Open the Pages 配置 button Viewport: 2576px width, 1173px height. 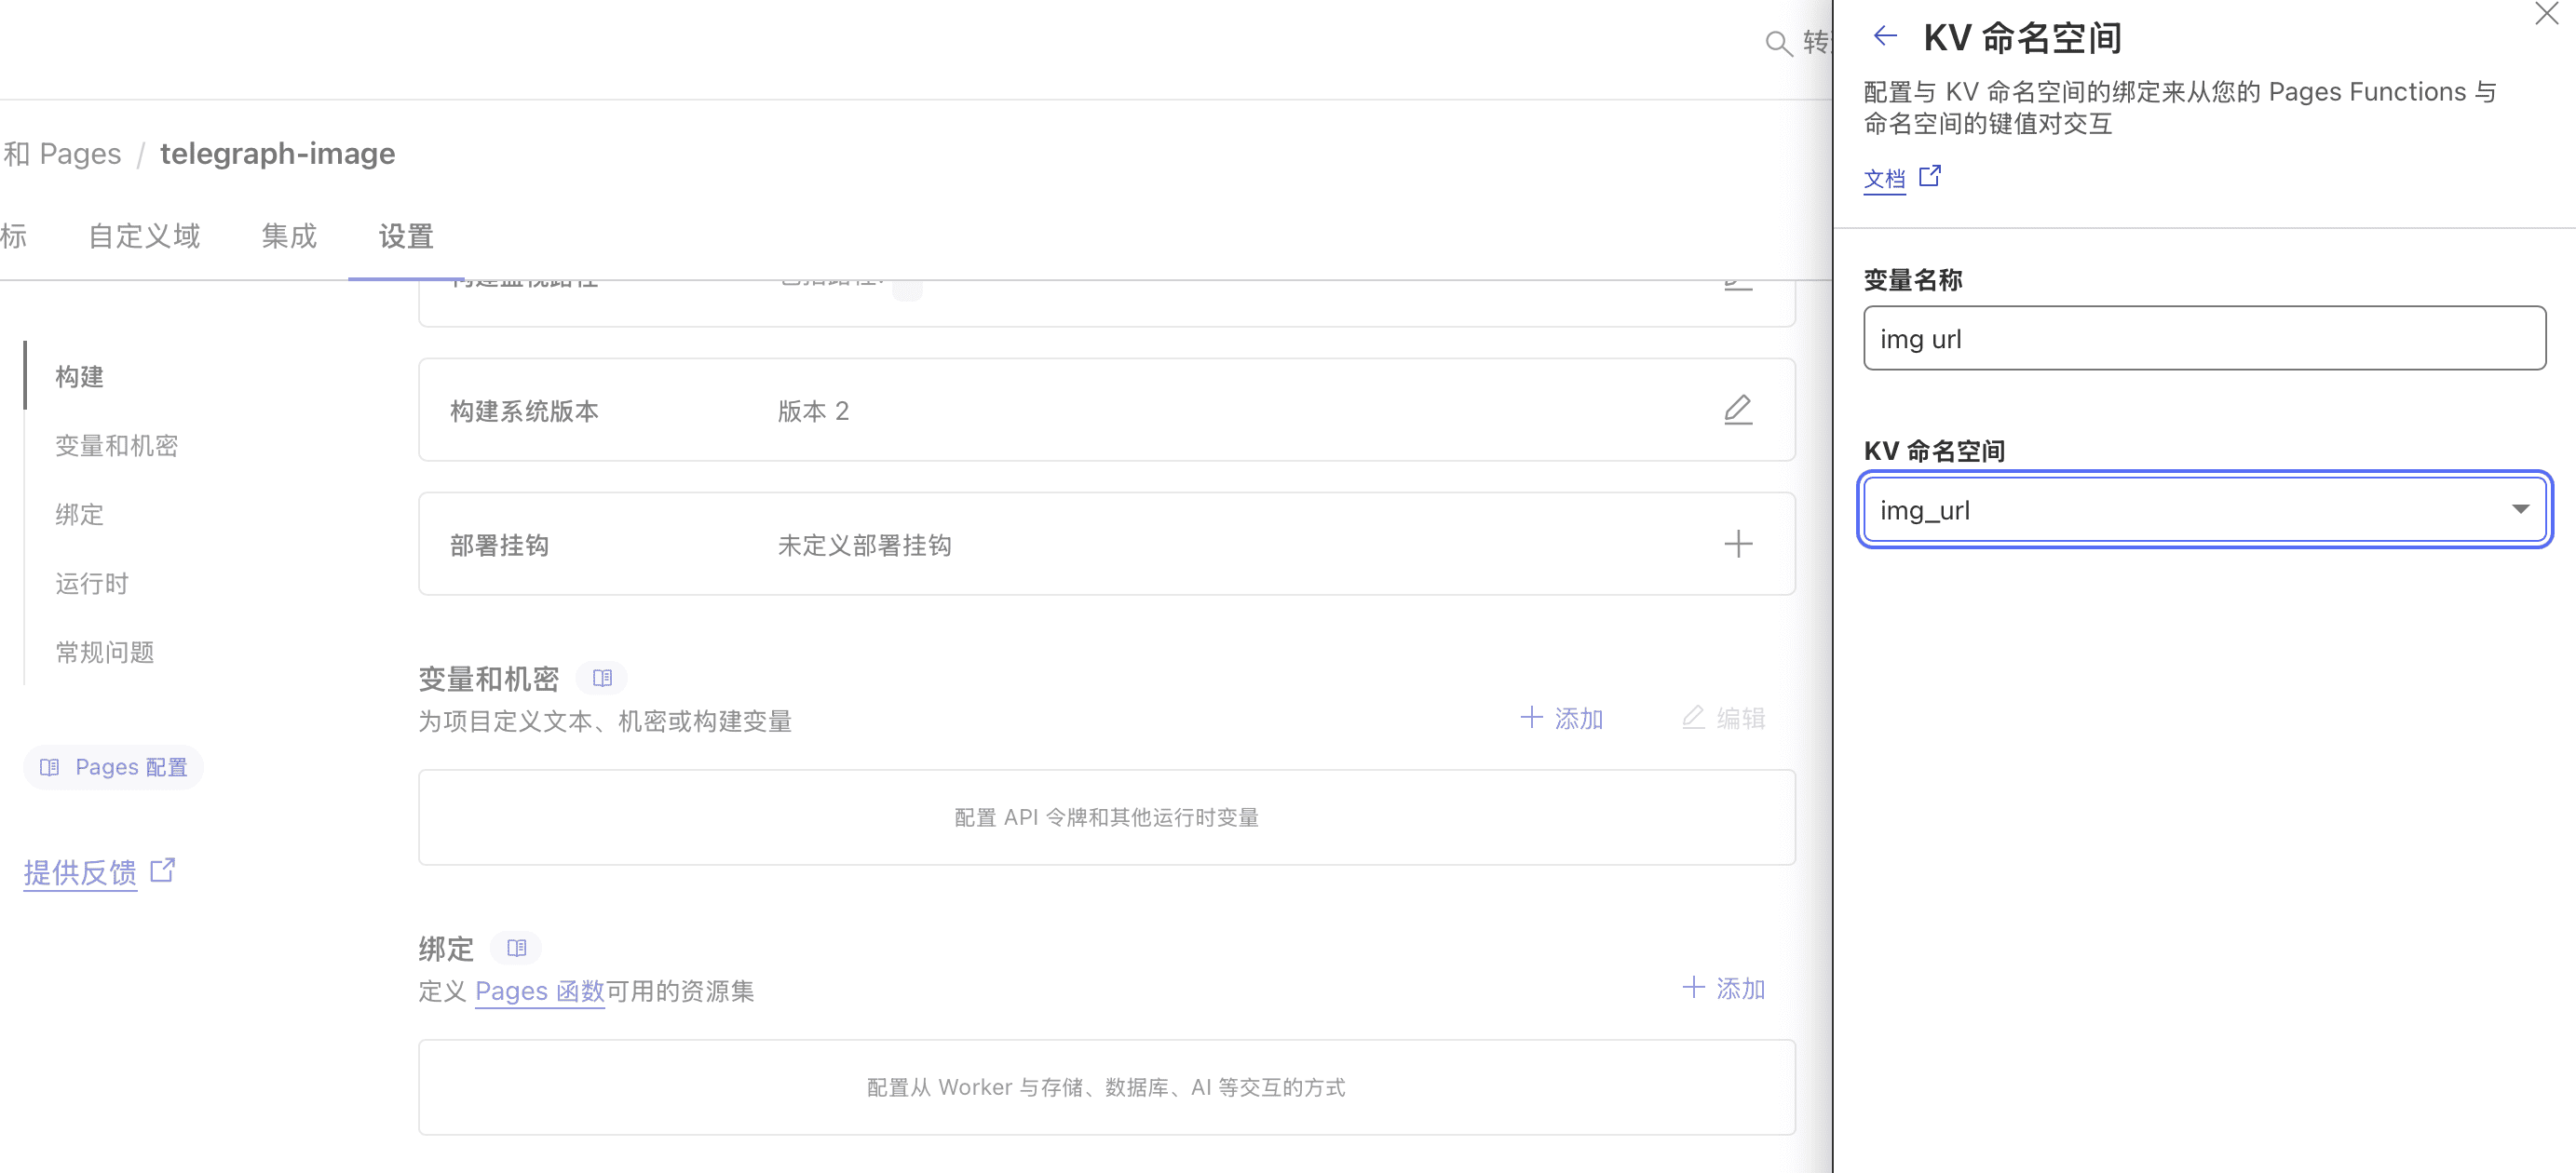click(x=113, y=767)
